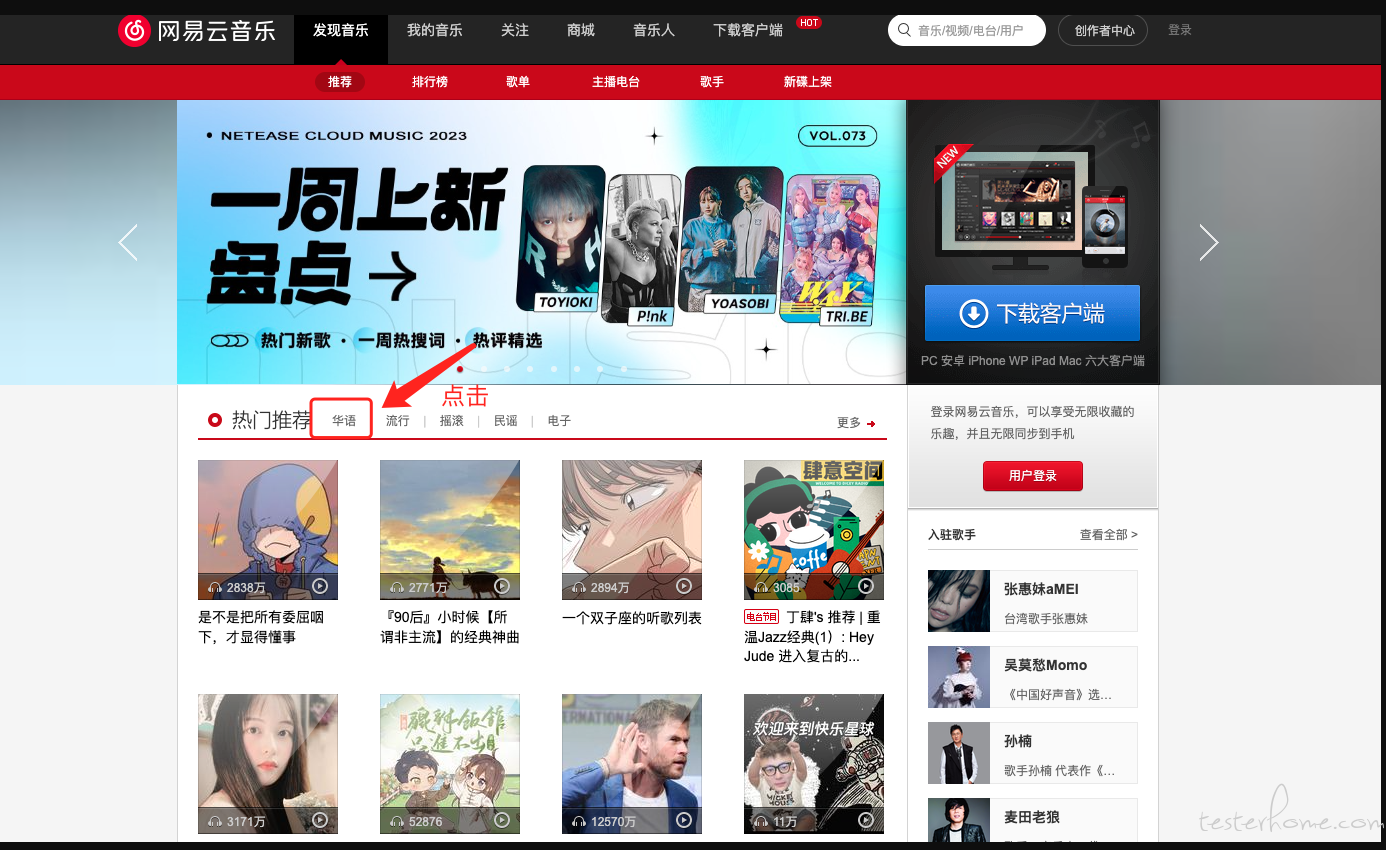This screenshot has width=1386, height=850.
Task: Click the red 用户登录 button
Action: pos(1033,476)
